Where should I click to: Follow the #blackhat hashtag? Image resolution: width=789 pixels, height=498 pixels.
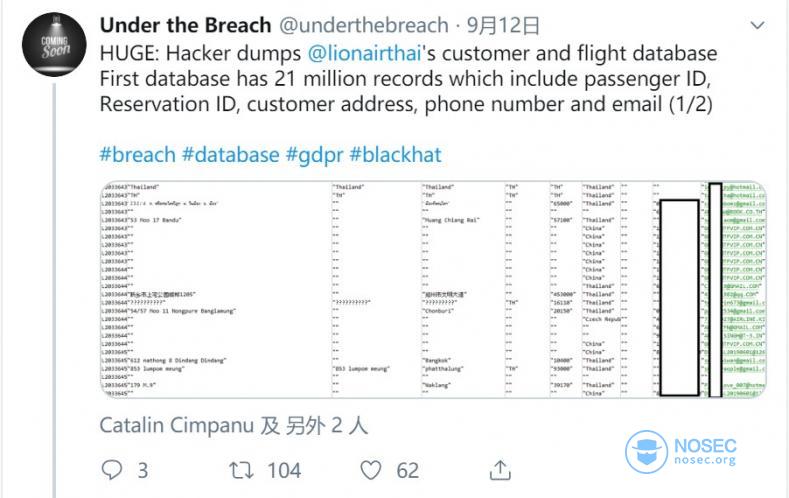click(x=396, y=154)
